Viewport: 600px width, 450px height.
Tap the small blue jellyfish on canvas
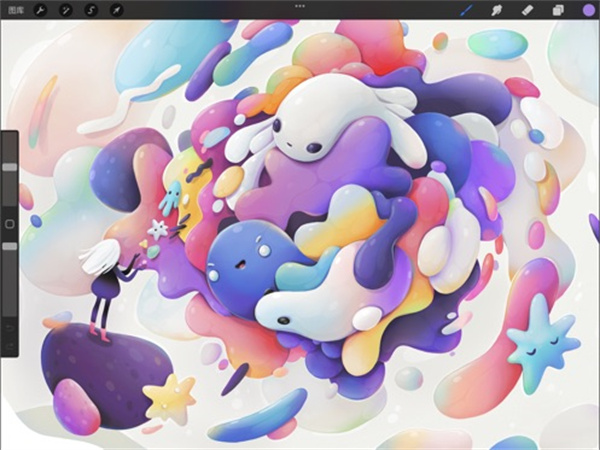click(x=171, y=195)
